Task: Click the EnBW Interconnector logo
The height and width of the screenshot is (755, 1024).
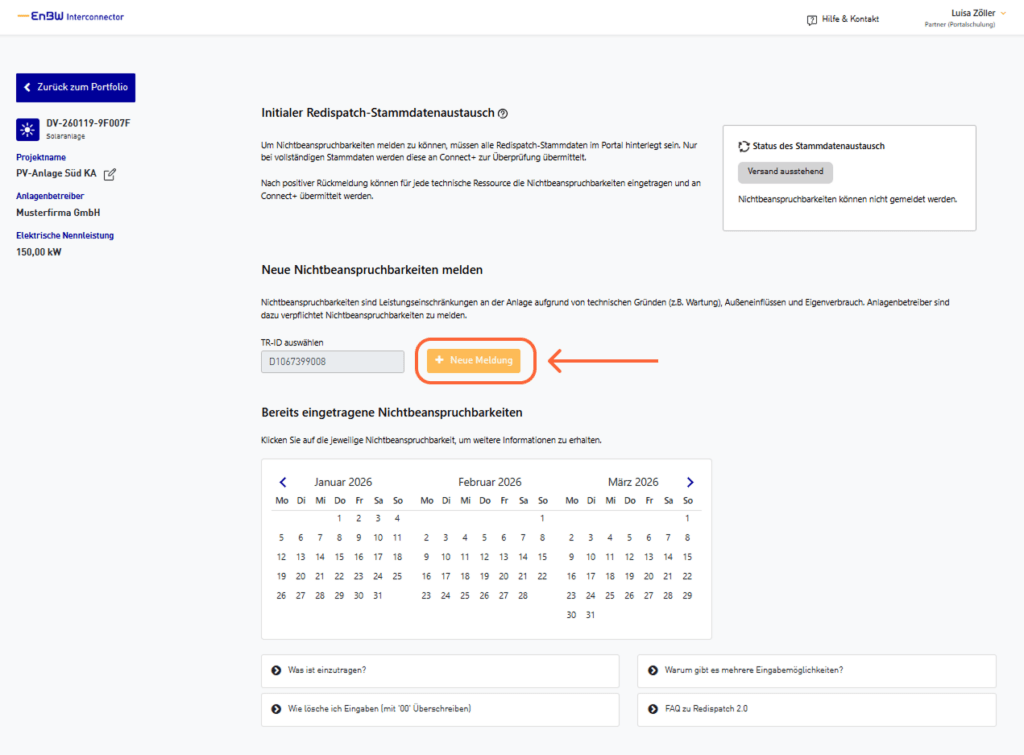Action: 70,17
